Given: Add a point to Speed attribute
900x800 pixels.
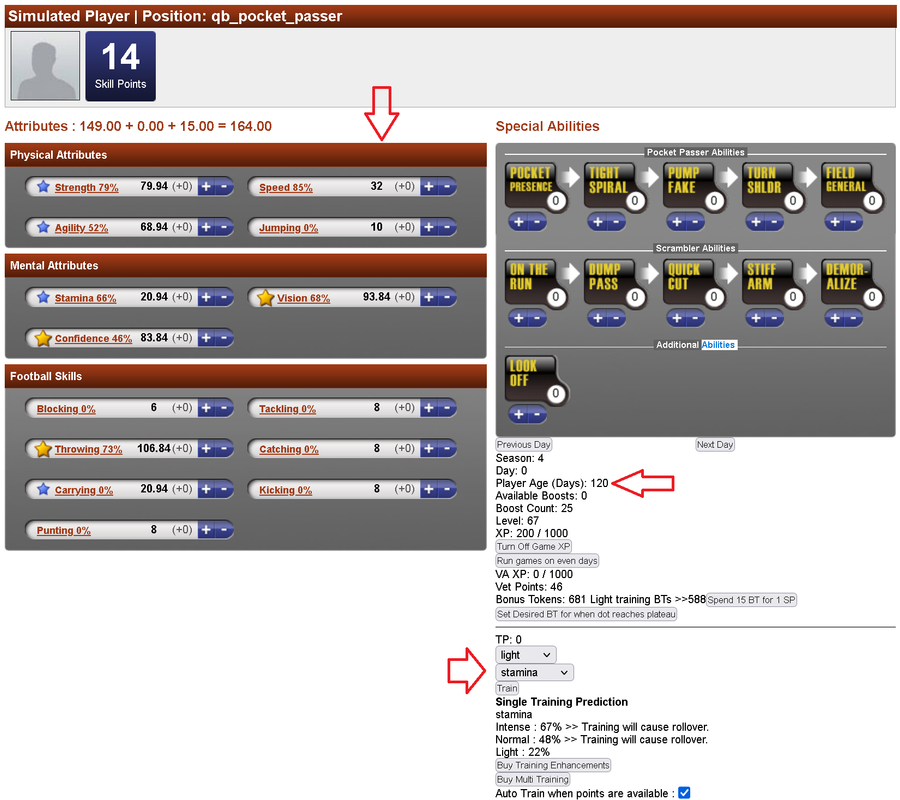Looking at the screenshot, I should pyautogui.click(x=429, y=187).
